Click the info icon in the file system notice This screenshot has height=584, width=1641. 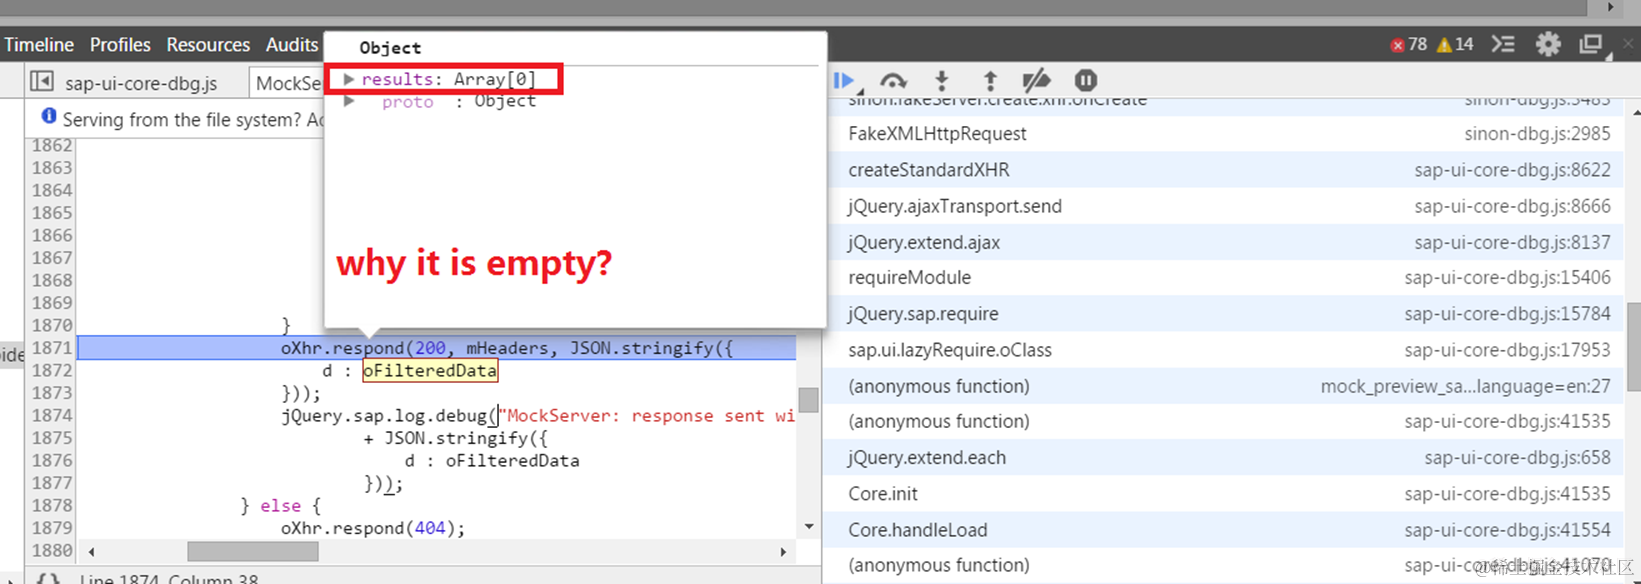49,117
